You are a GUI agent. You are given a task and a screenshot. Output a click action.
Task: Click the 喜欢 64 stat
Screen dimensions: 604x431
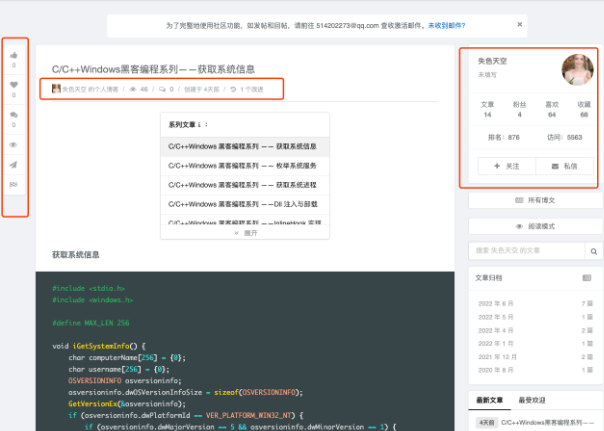pyautogui.click(x=552, y=109)
